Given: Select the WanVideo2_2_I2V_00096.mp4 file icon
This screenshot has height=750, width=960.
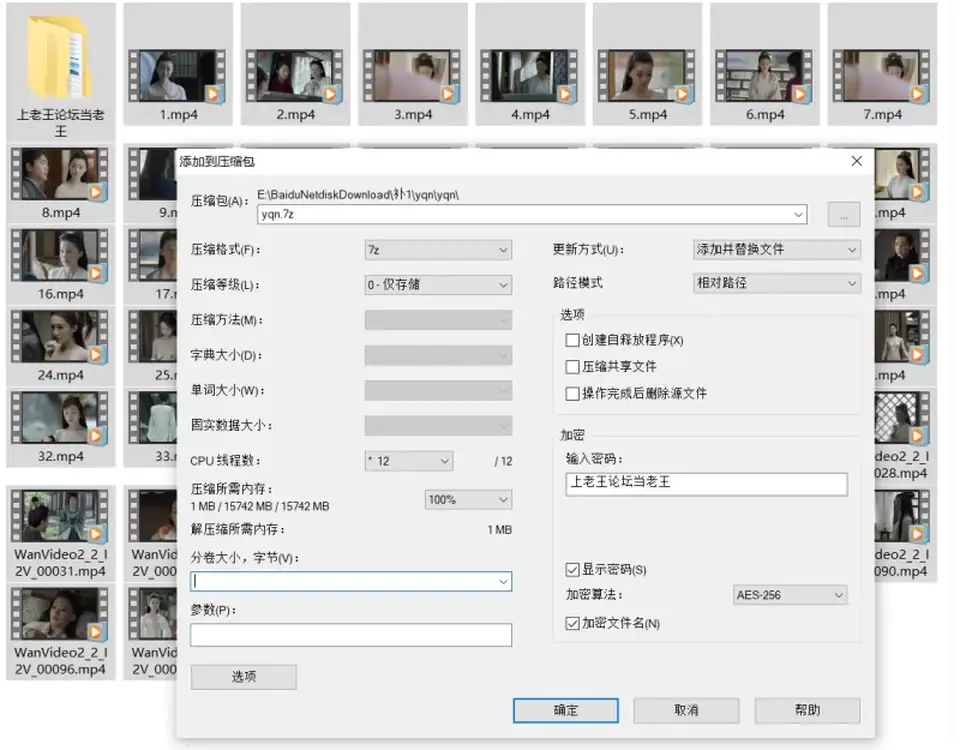Looking at the screenshot, I should (60, 614).
